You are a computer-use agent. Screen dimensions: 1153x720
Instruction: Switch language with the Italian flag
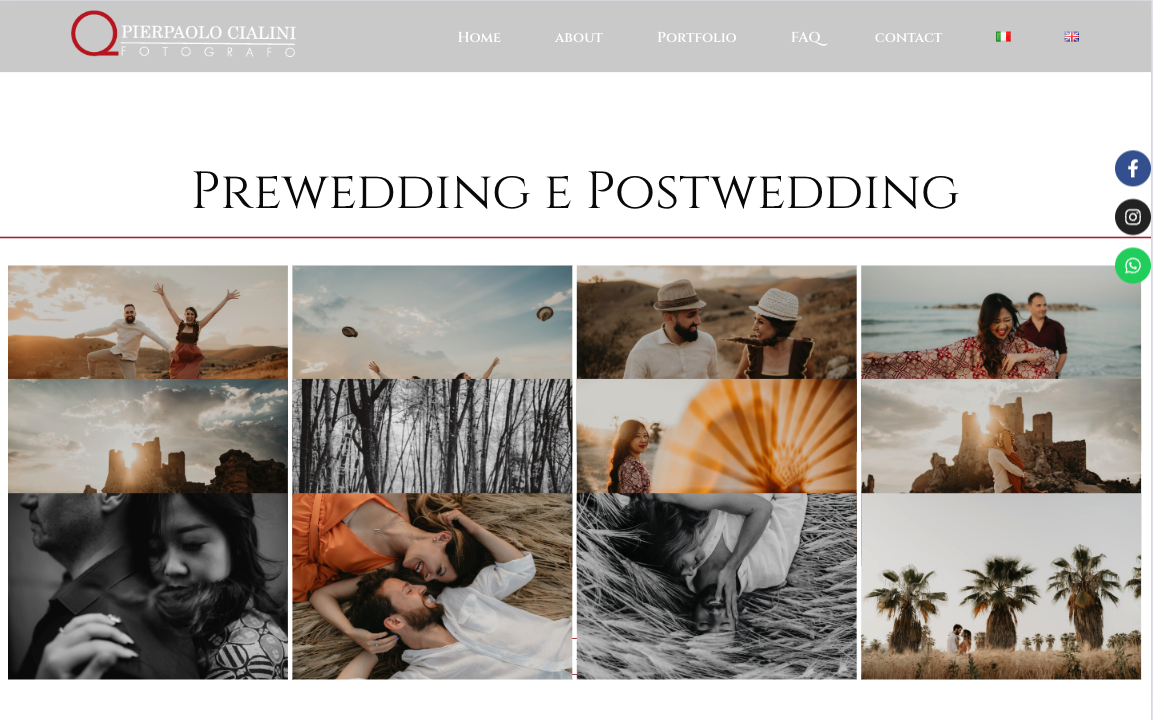click(x=1003, y=37)
